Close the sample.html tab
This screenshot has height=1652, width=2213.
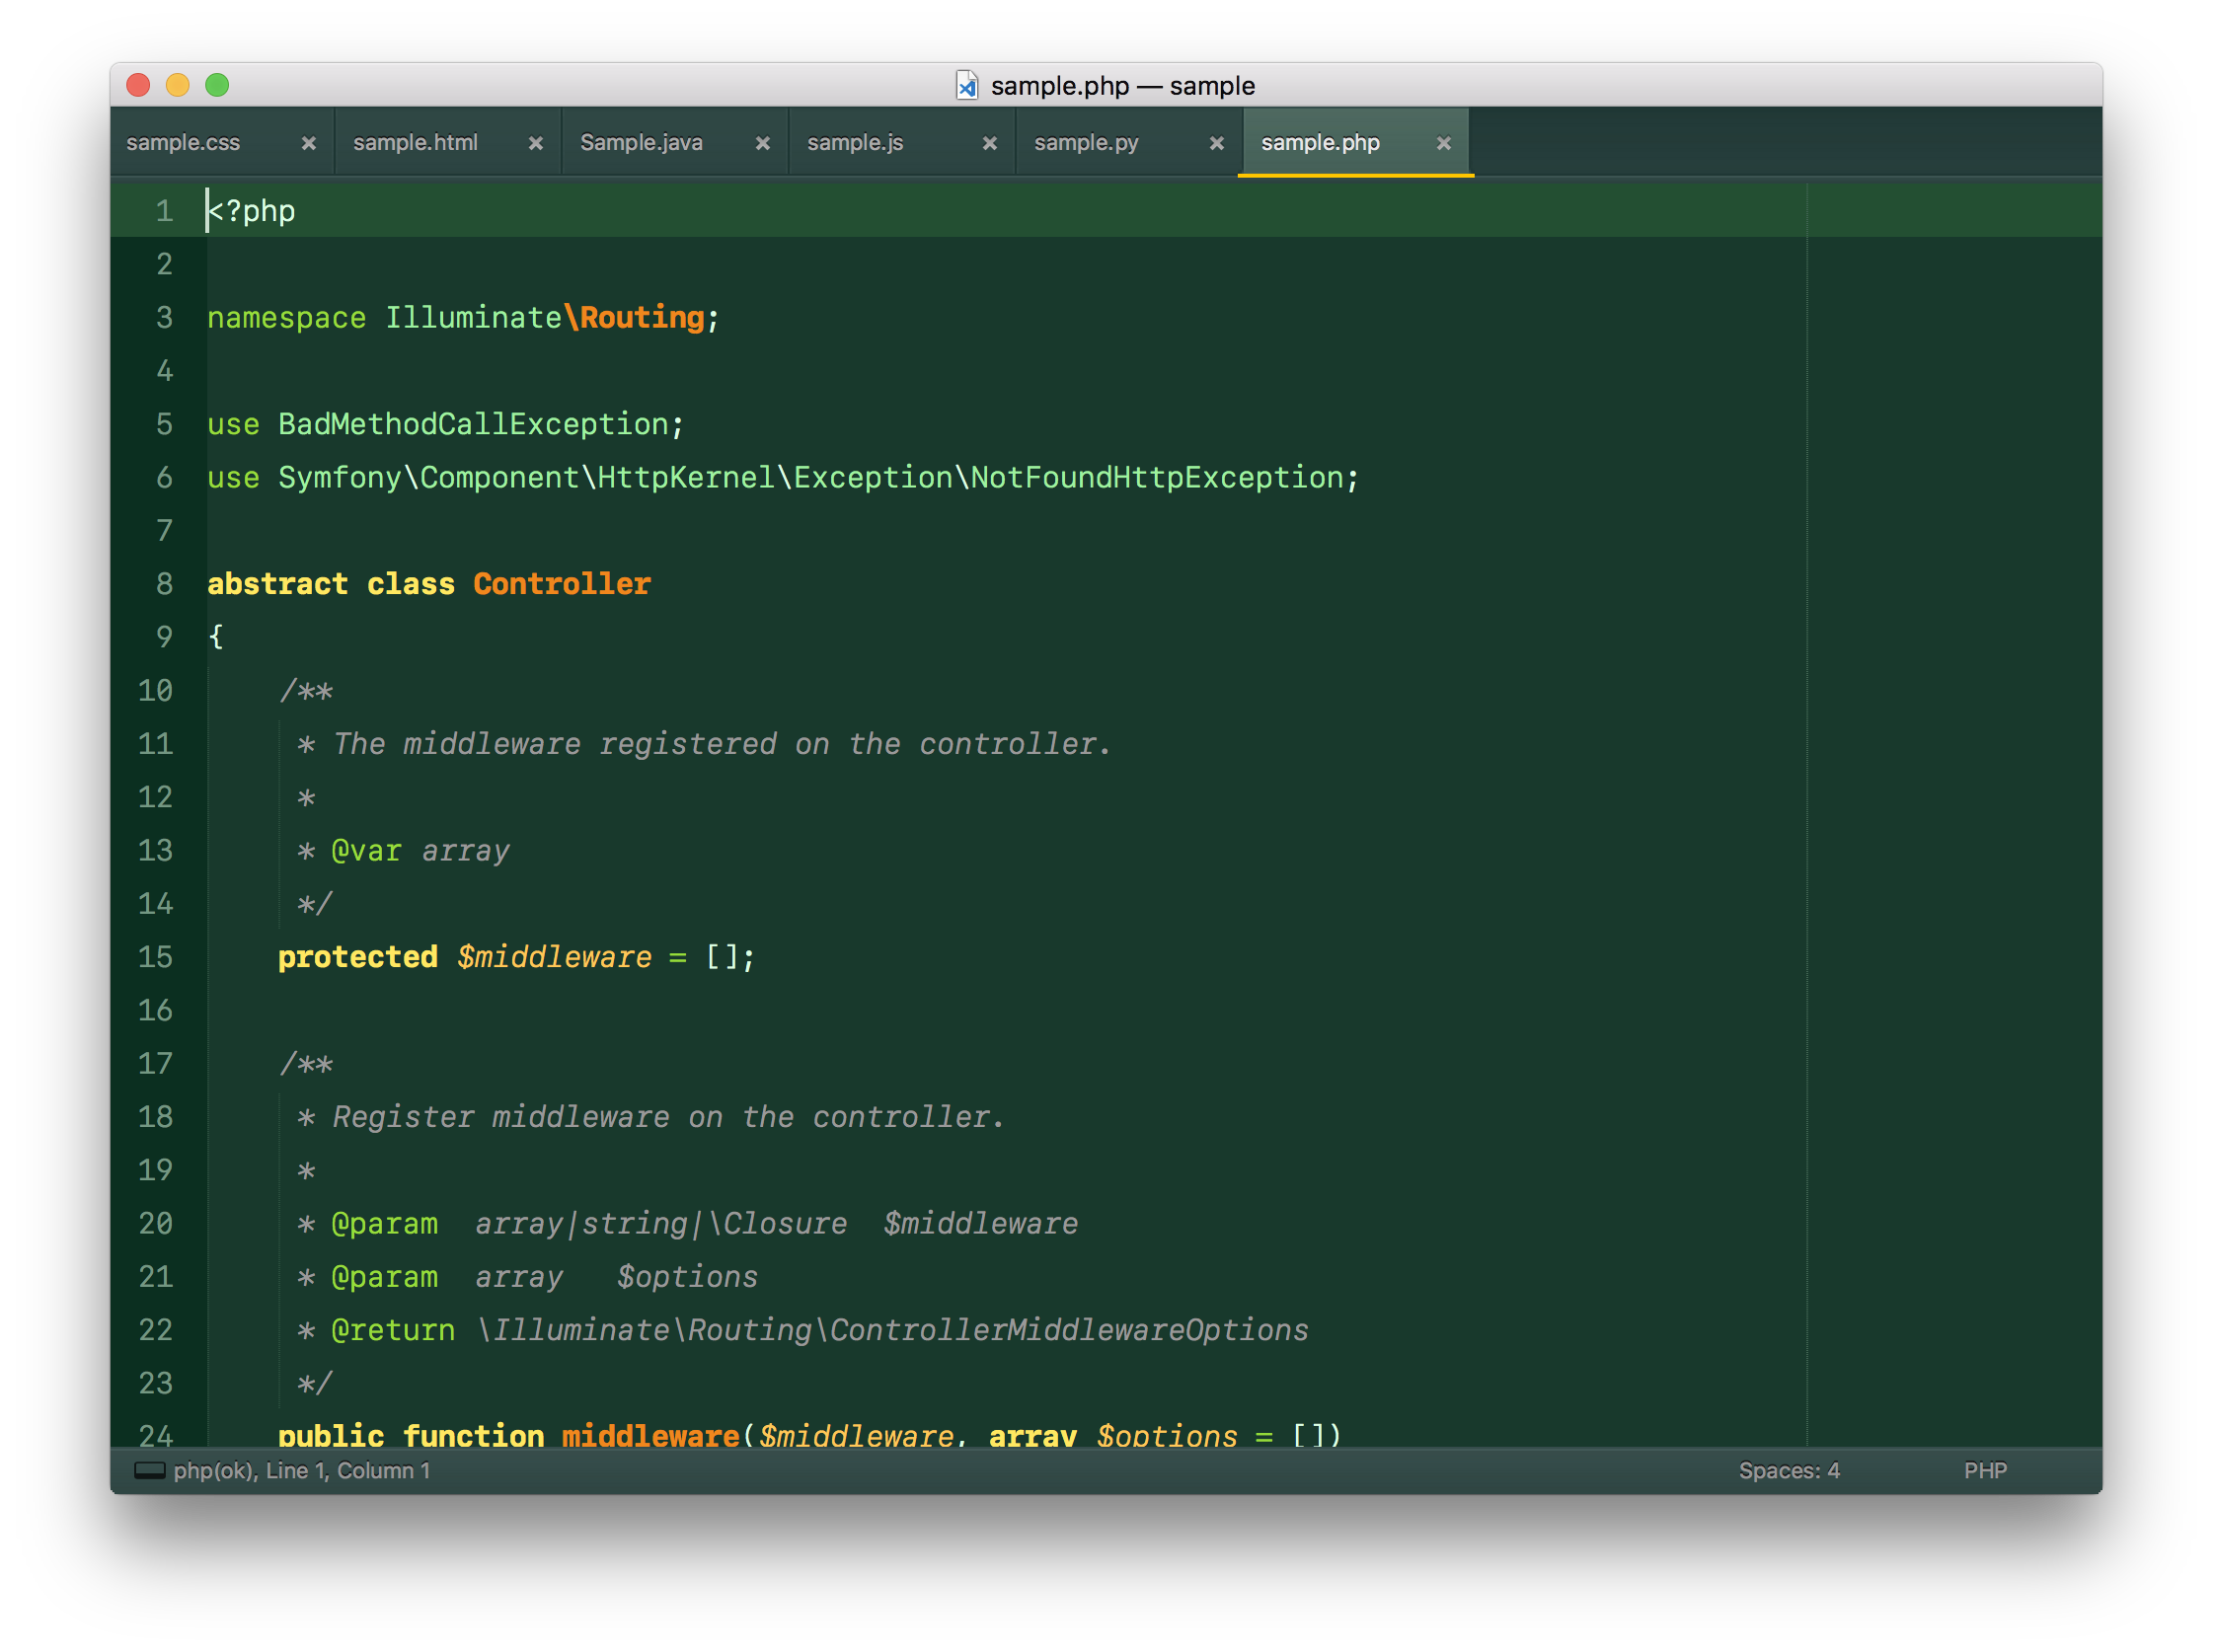pyautogui.click(x=536, y=143)
